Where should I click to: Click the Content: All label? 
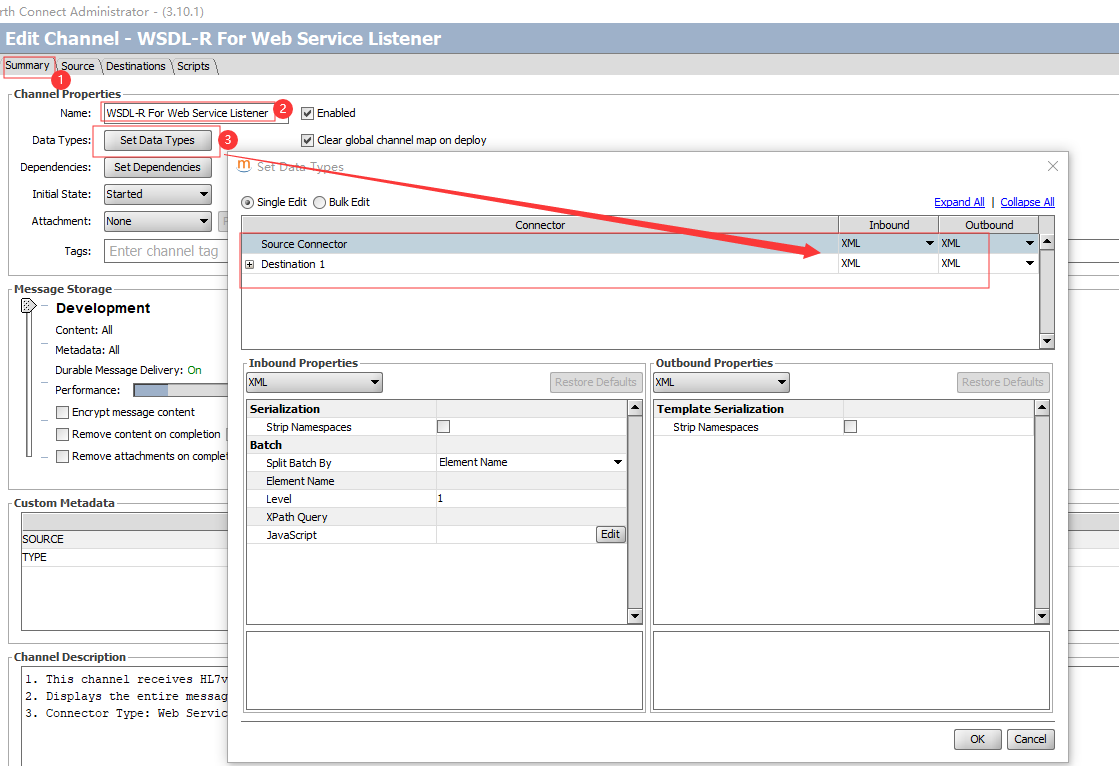(x=83, y=331)
